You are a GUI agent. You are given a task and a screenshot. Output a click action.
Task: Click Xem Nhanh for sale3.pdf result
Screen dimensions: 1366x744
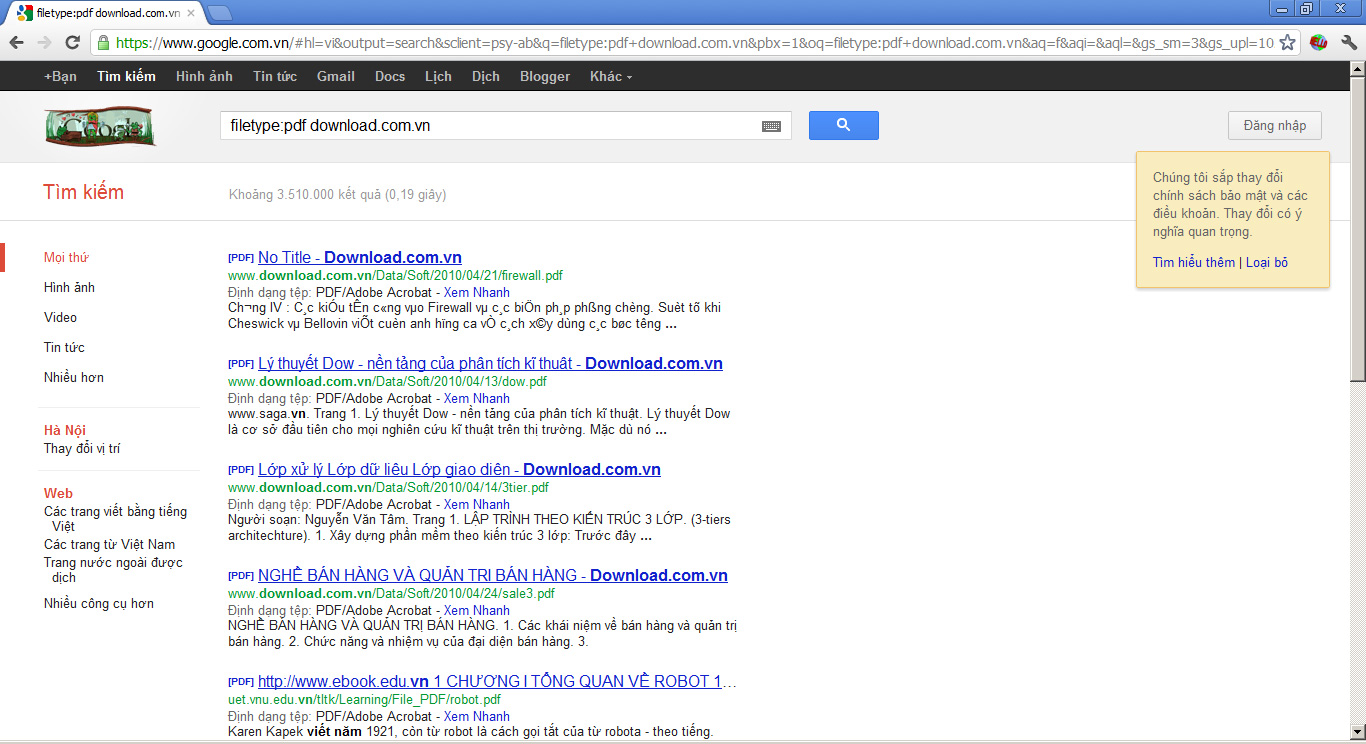(477, 610)
